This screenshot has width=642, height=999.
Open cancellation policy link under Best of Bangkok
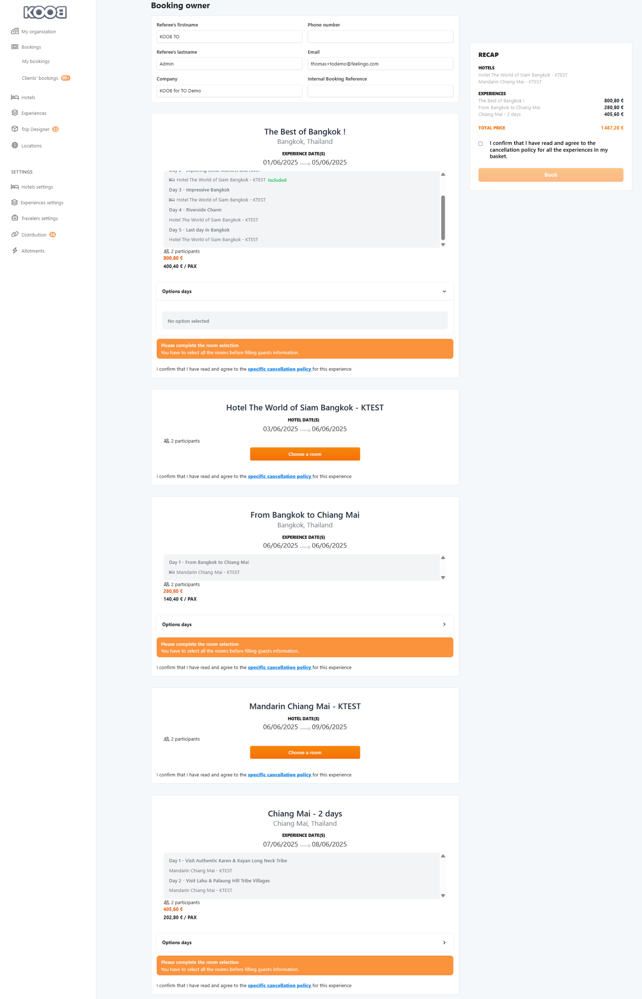pyautogui.click(x=279, y=369)
